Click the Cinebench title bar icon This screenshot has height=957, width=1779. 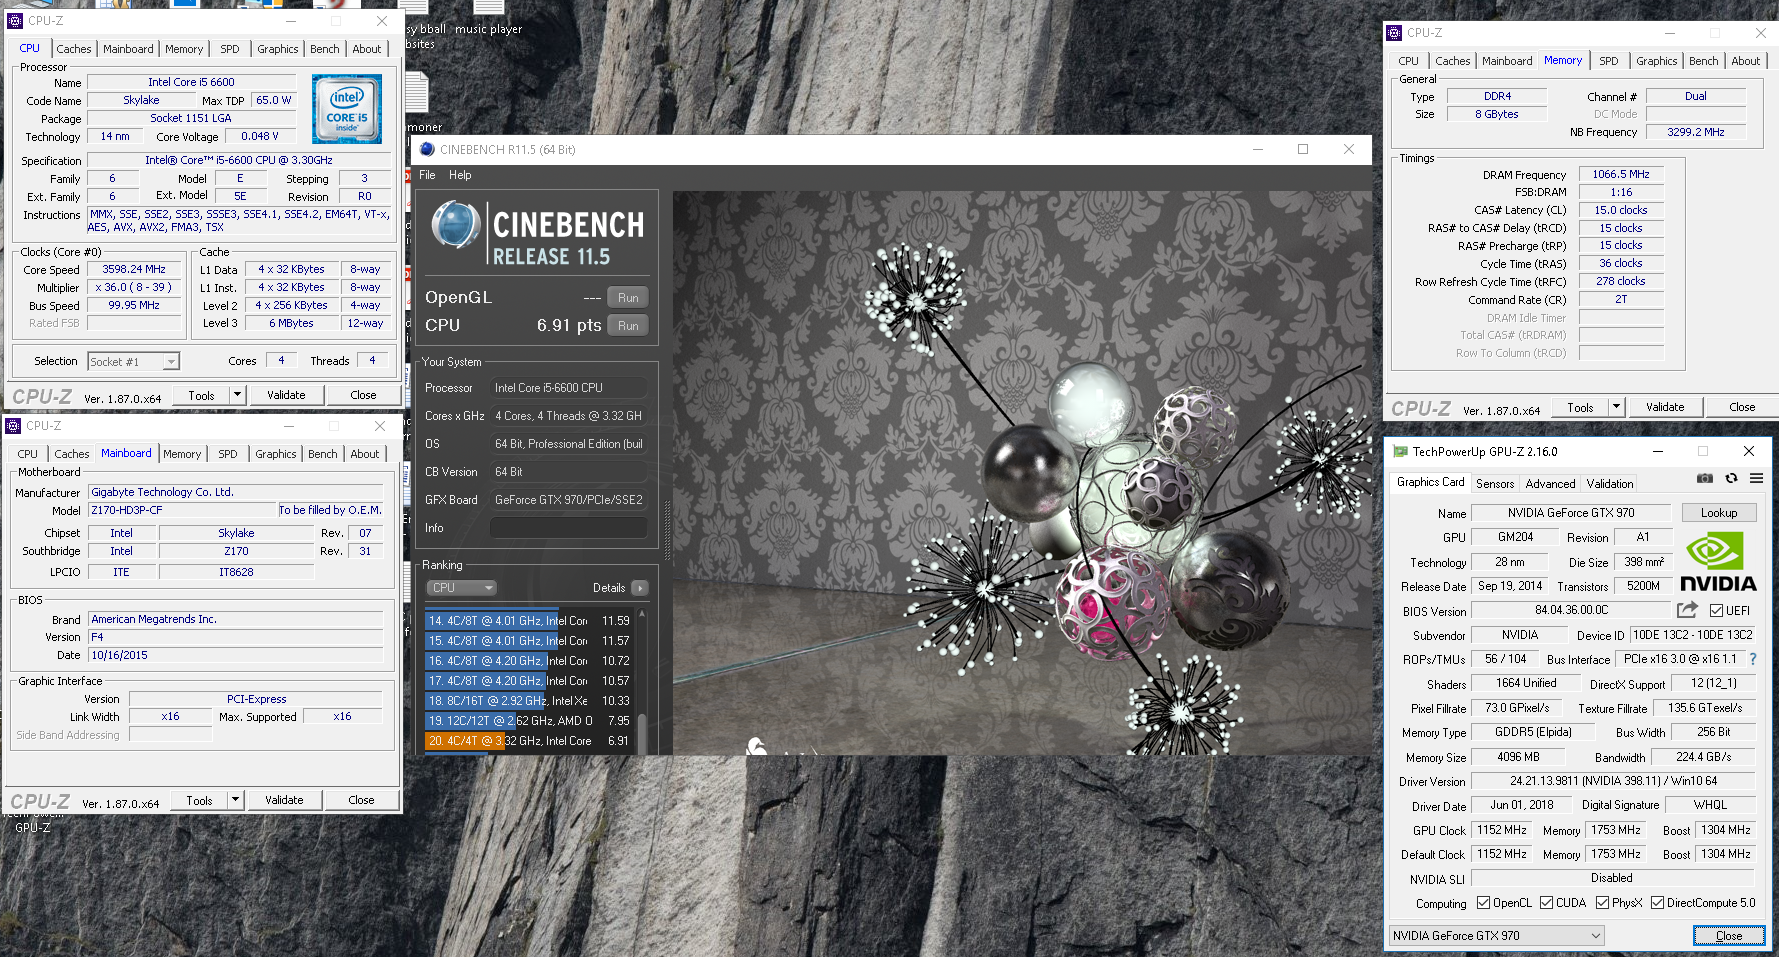pos(427,150)
